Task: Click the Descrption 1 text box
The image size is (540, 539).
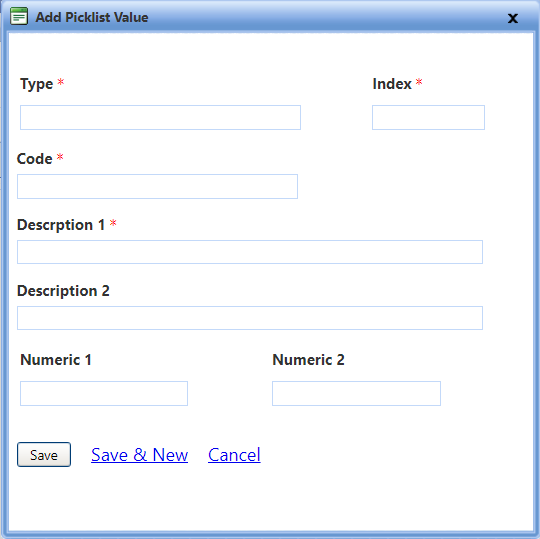Action: click(250, 252)
